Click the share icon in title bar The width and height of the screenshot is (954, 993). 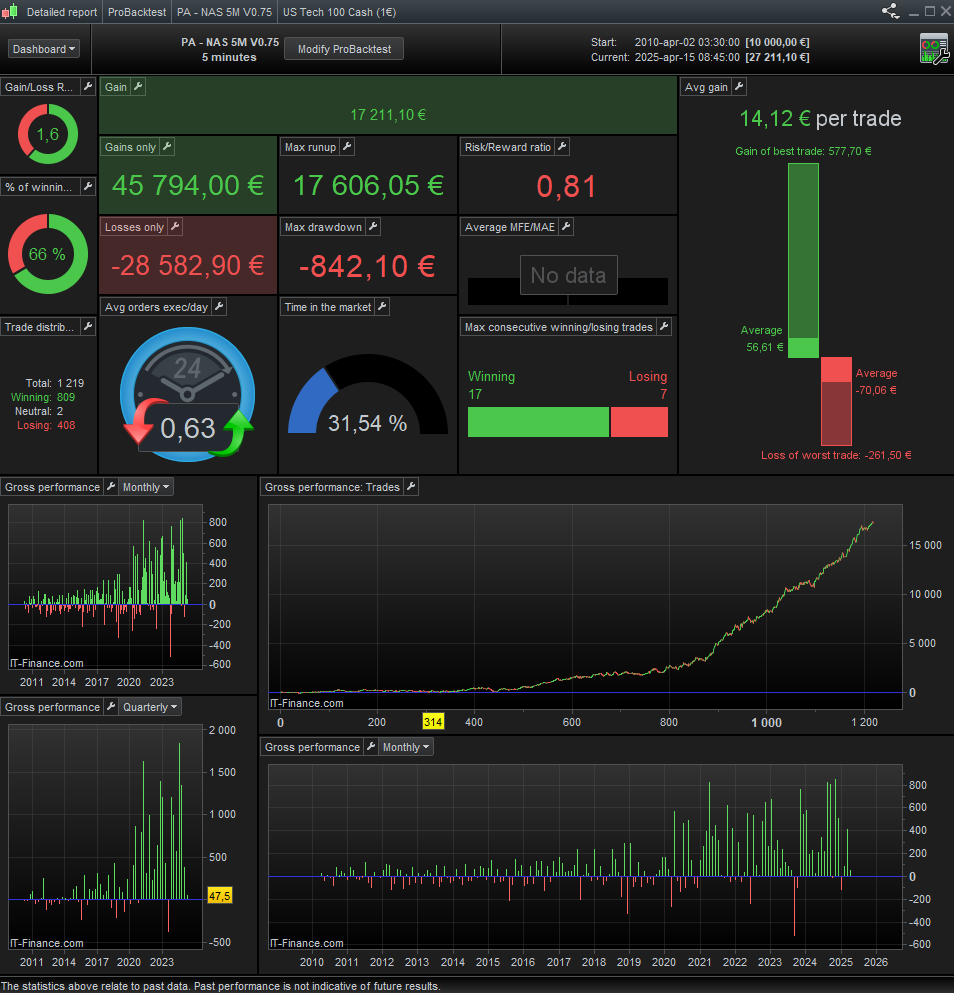coord(889,12)
